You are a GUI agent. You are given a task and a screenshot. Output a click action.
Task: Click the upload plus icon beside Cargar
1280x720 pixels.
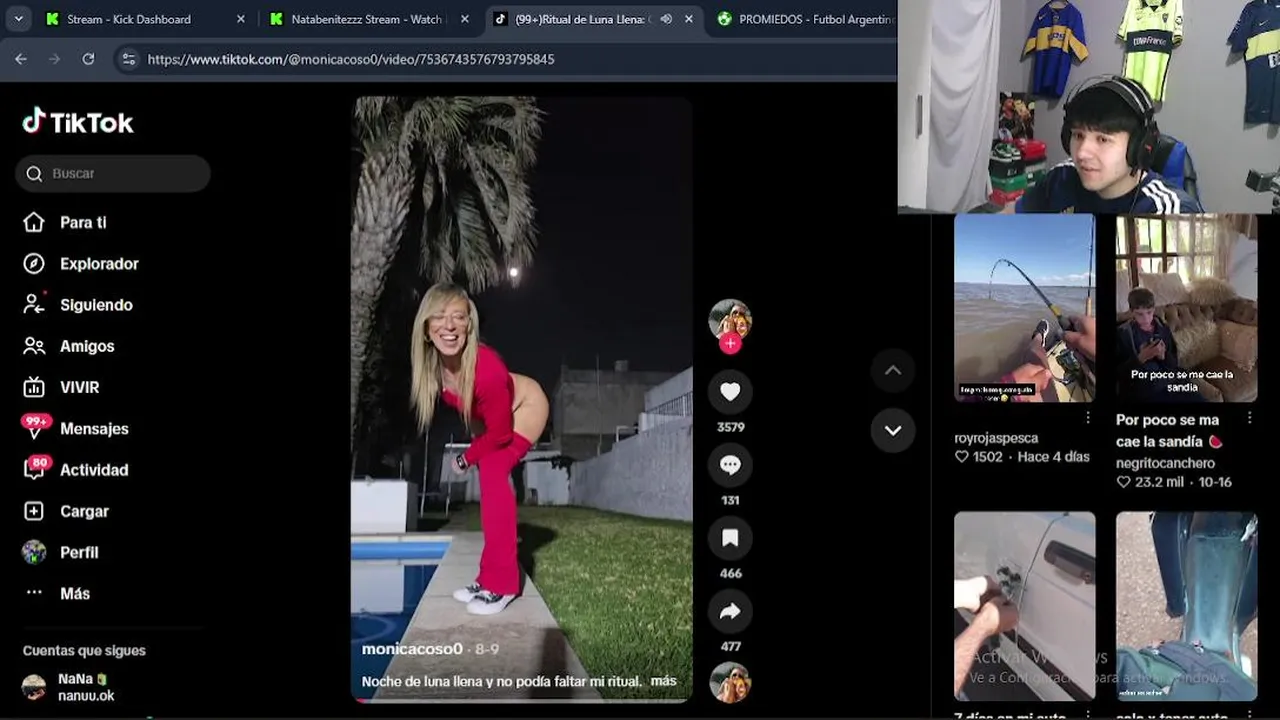click(x=34, y=511)
